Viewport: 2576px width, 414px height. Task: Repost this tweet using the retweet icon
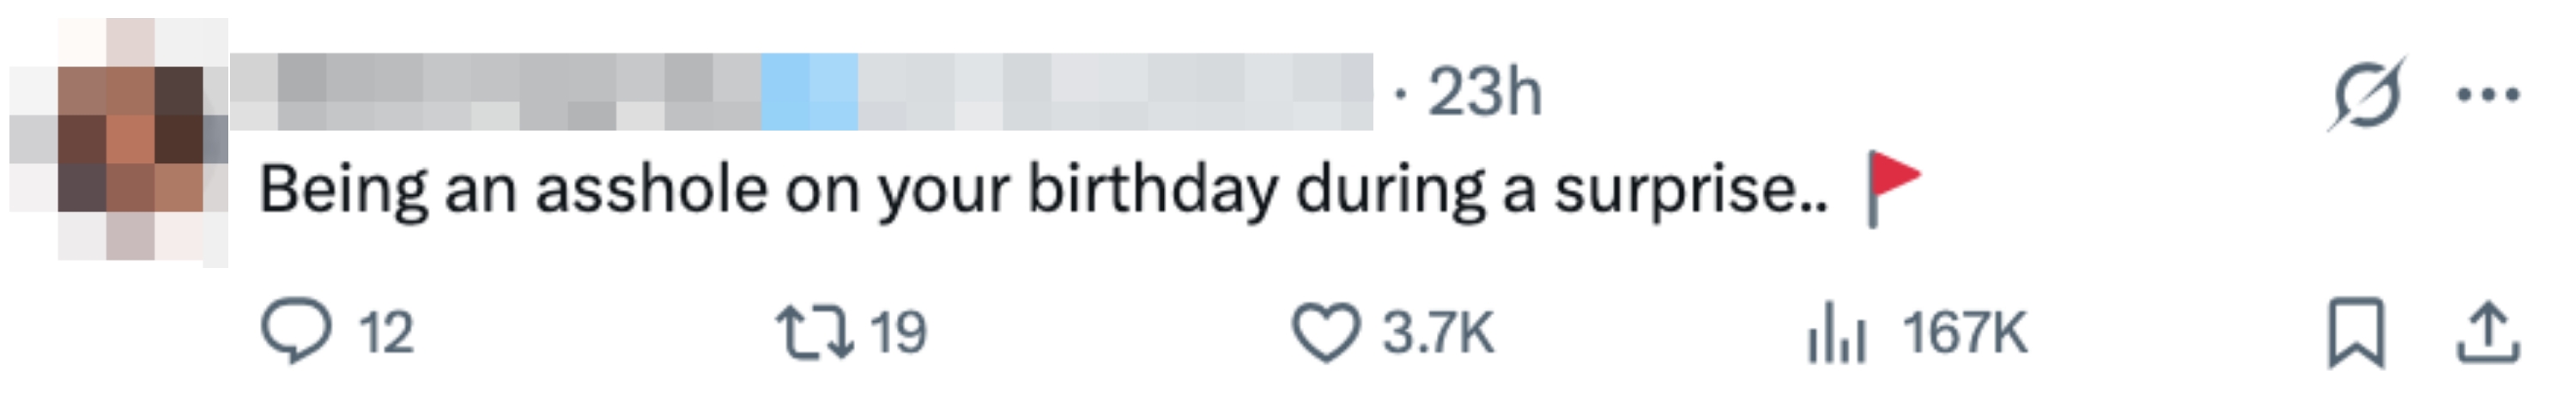pos(814,333)
